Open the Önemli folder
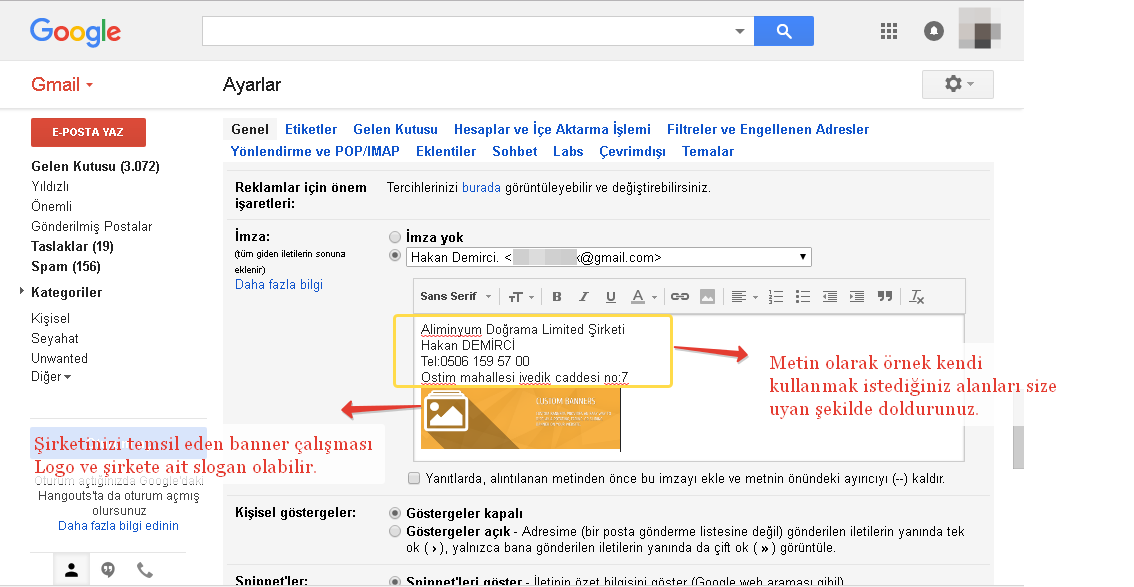 [x=51, y=206]
